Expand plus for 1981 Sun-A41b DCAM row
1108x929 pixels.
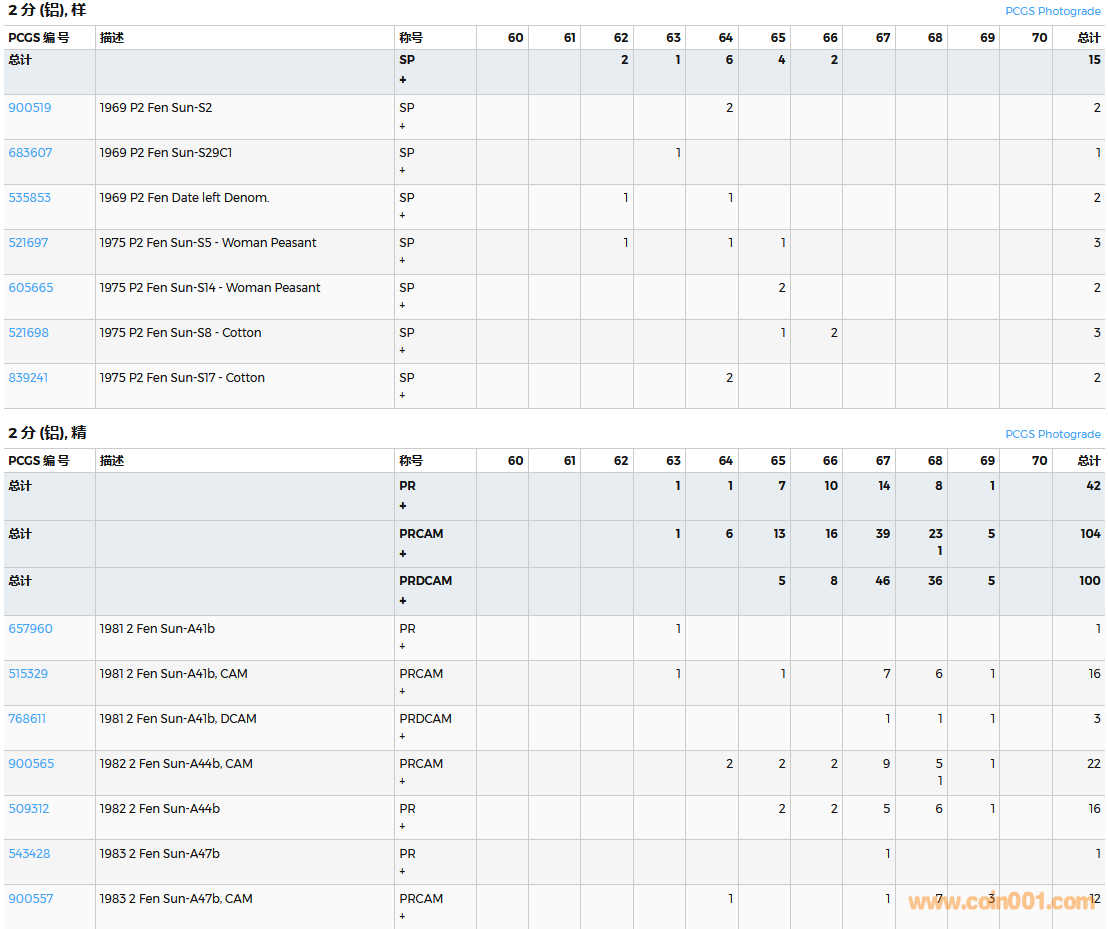pos(403,737)
